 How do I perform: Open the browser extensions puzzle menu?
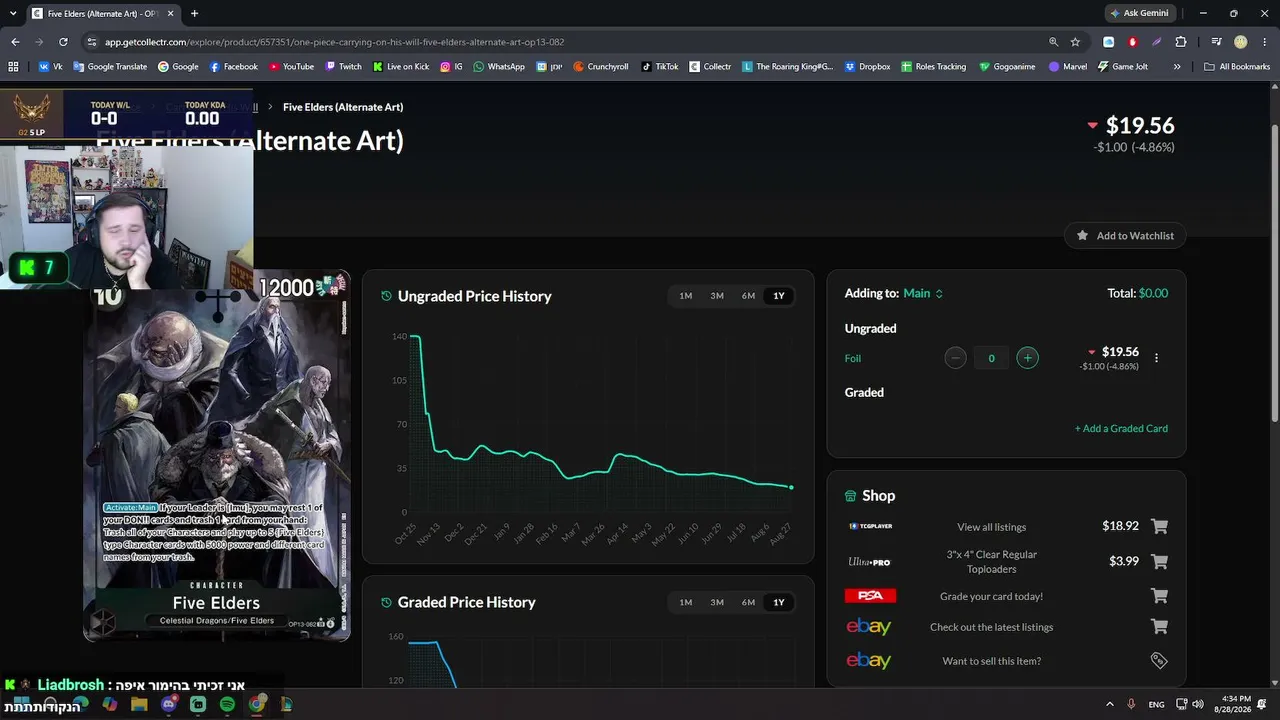click(x=1181, y=42)
